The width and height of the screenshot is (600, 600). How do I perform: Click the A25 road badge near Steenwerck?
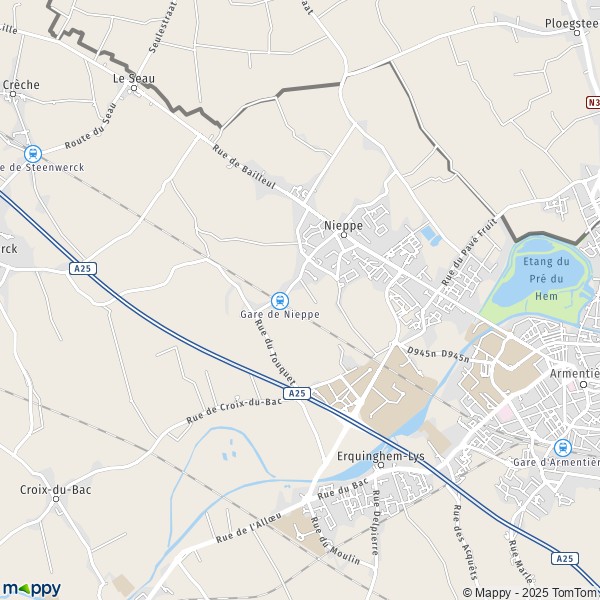point(83,269)
